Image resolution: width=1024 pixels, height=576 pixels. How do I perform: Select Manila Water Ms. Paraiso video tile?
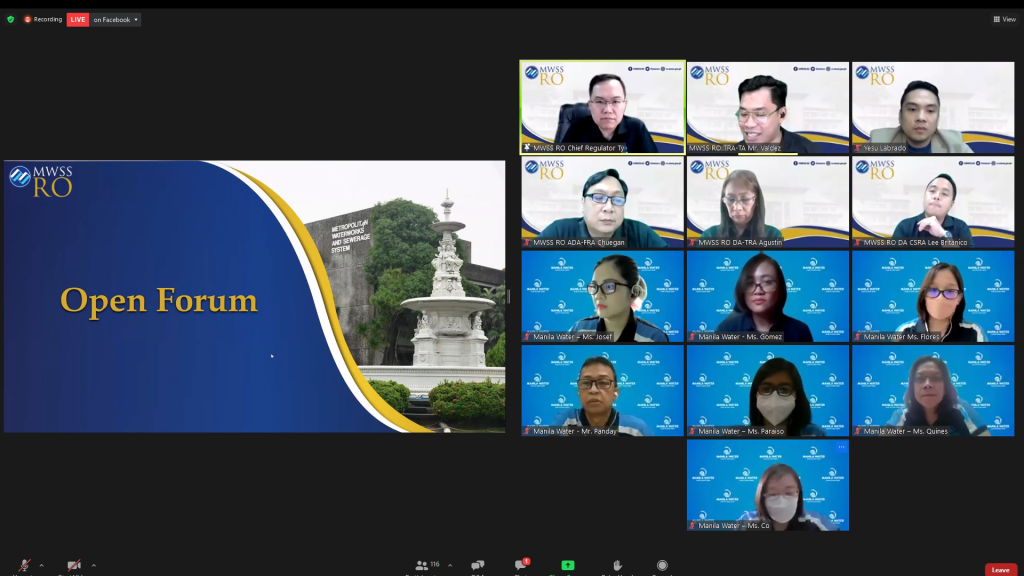[767, 391]
